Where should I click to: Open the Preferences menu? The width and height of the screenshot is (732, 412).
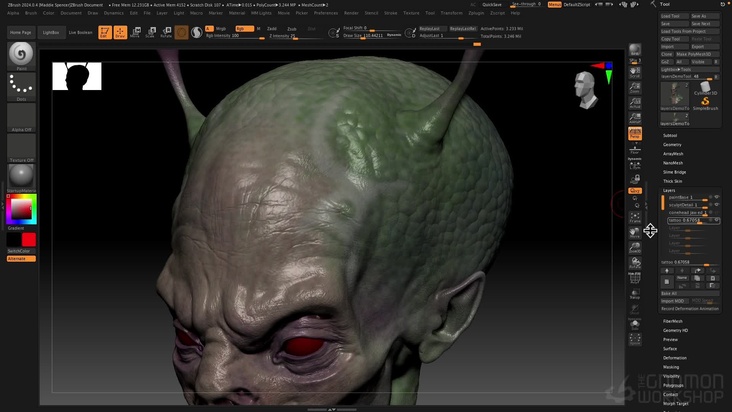(x=326, y=13)
